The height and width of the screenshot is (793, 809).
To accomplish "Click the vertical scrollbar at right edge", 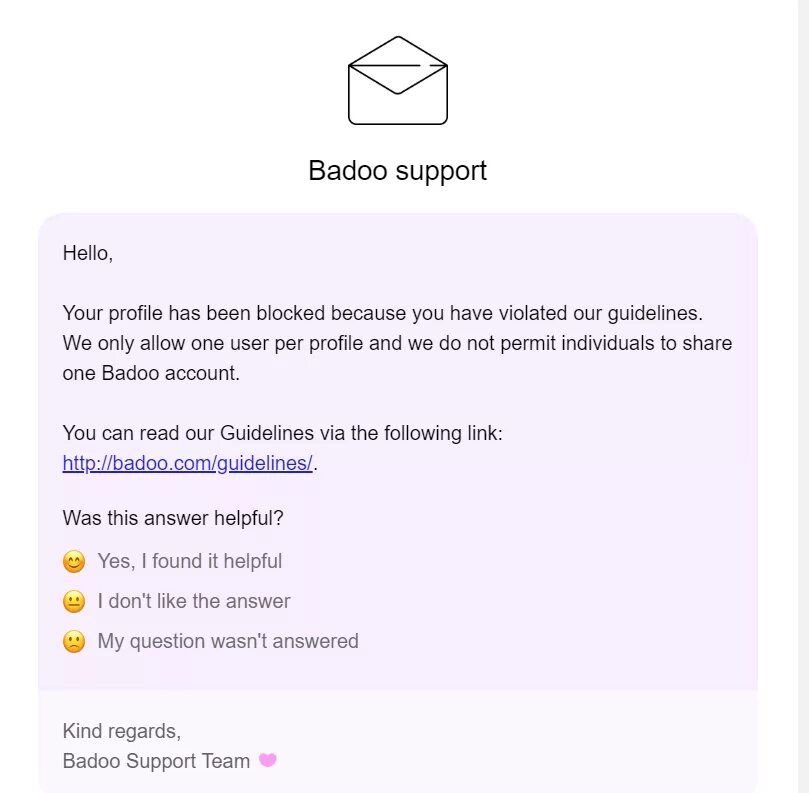I will coord(803,396).
